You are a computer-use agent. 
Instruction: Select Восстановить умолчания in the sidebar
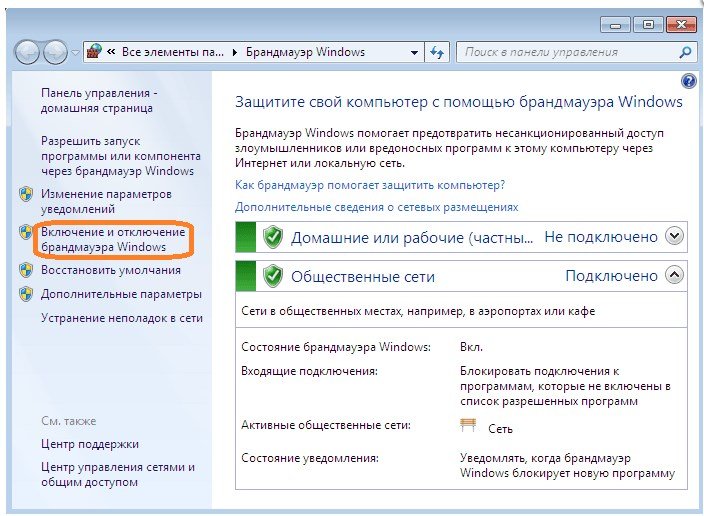110,270
